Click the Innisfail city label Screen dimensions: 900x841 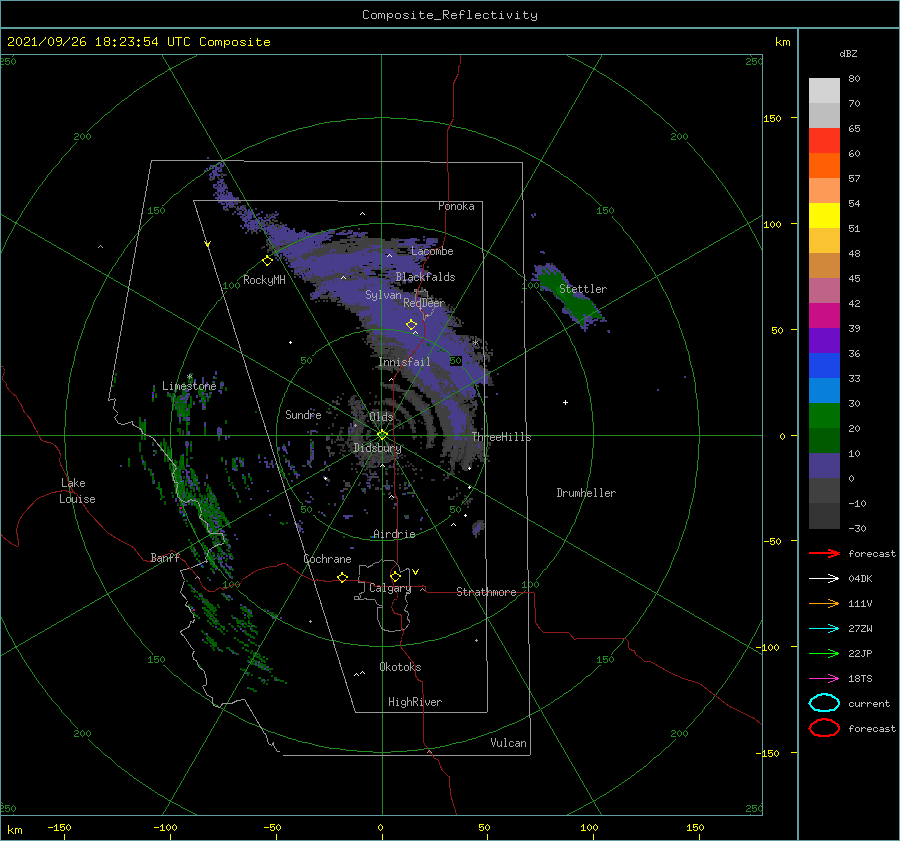404,362
